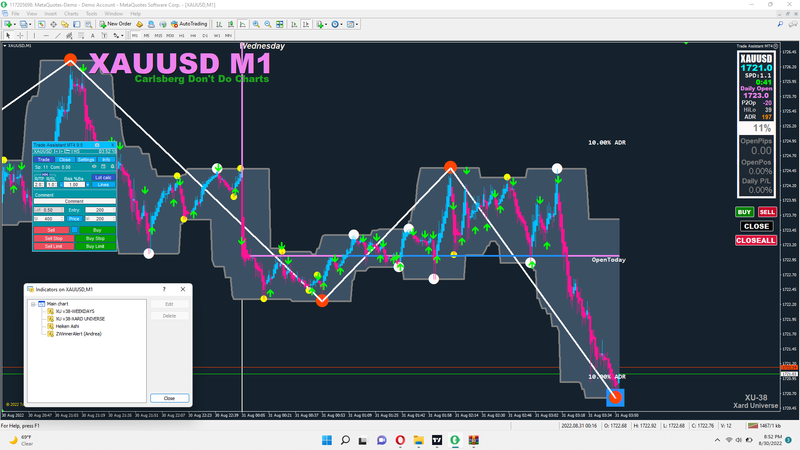Zoom out the chart with magnifier minus
The width and height of the screenshot is (800, 450).
tap(268, 24)
